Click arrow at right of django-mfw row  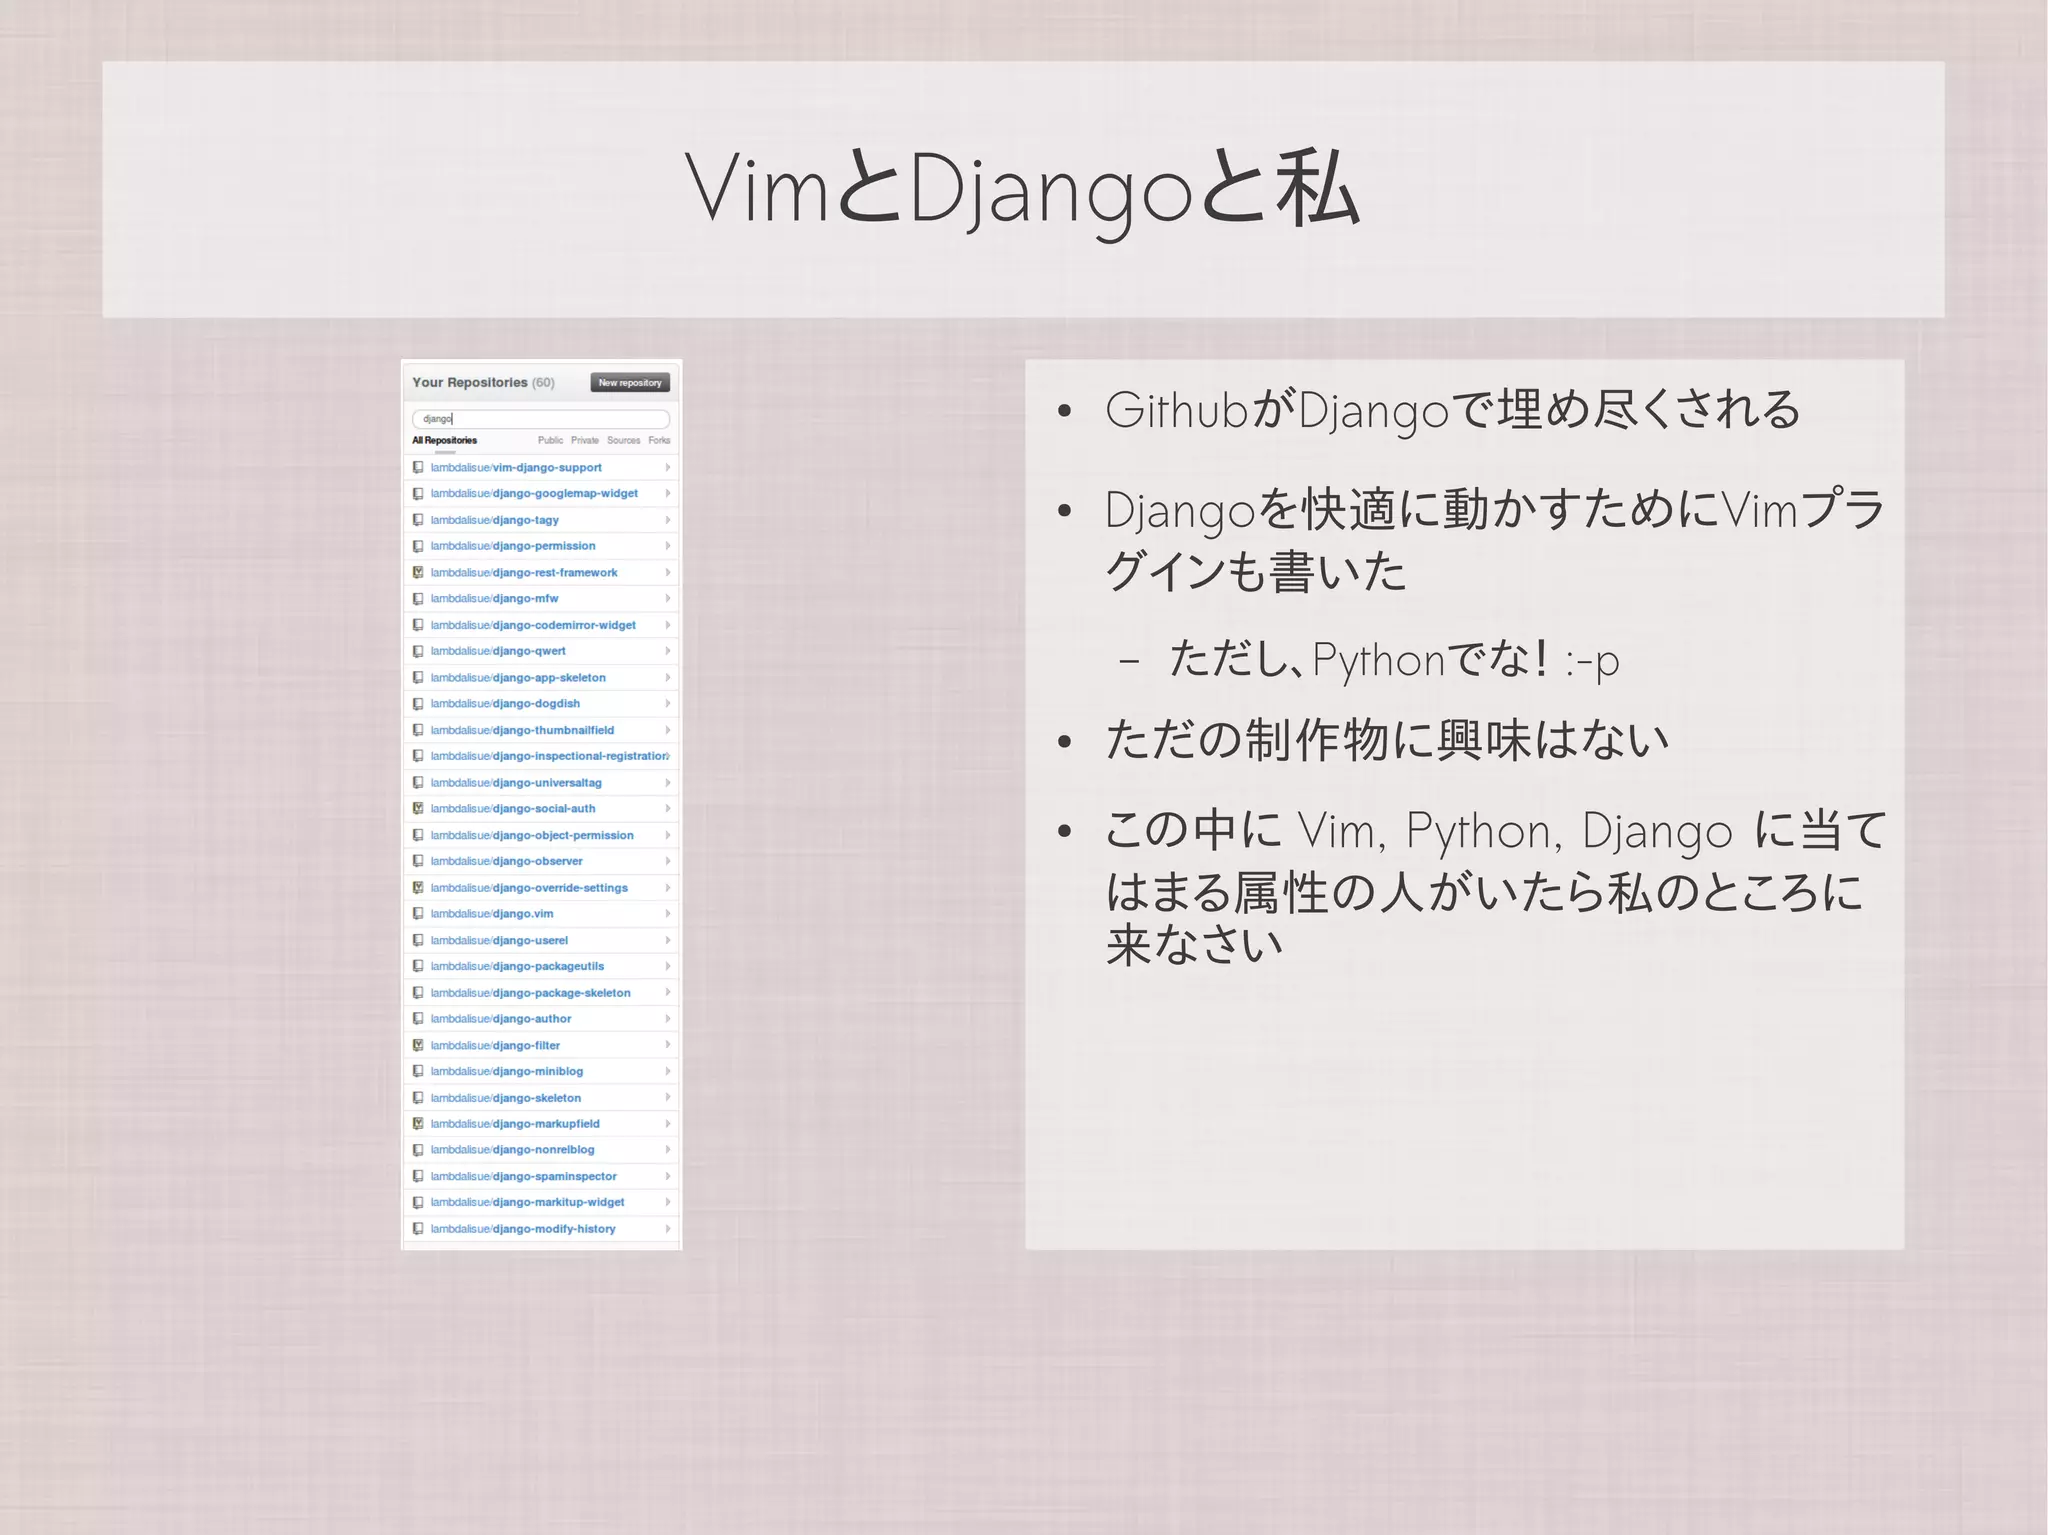[x=667, y=598]
